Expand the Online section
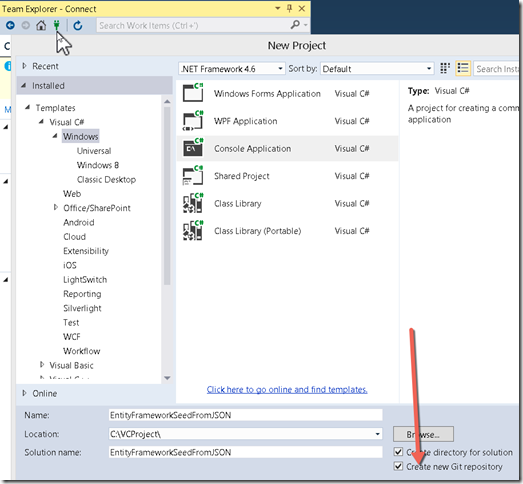Viewport: 523px width, 484px height. click(x=24, y=393)
